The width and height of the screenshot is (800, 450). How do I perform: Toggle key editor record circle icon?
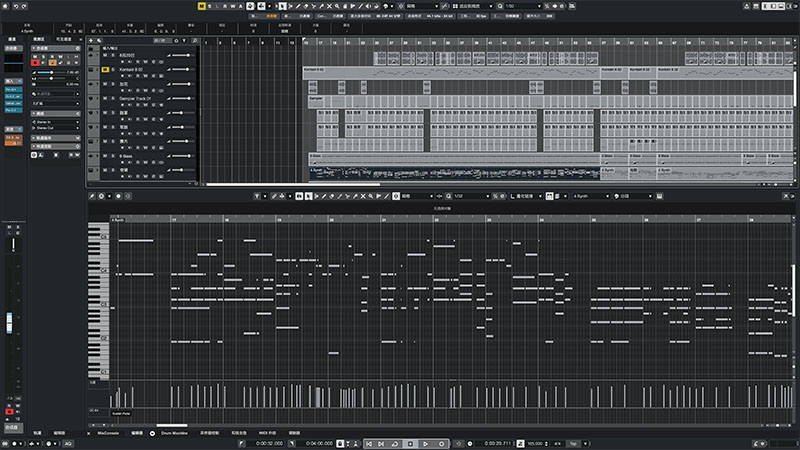tap(118, 196)
